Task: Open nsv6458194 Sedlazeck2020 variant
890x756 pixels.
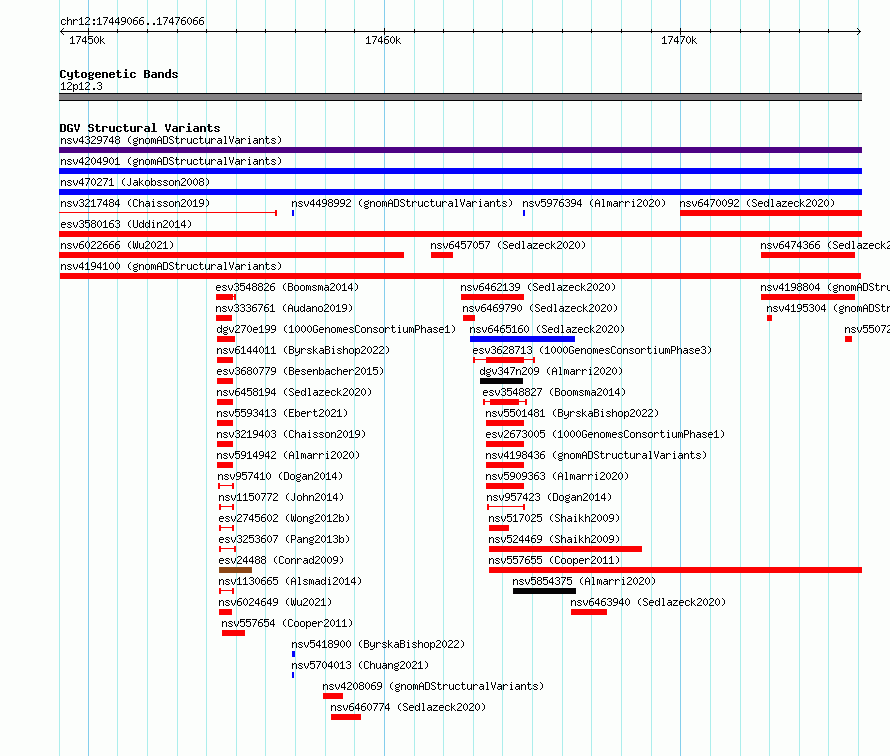Action: pos(294,392)
